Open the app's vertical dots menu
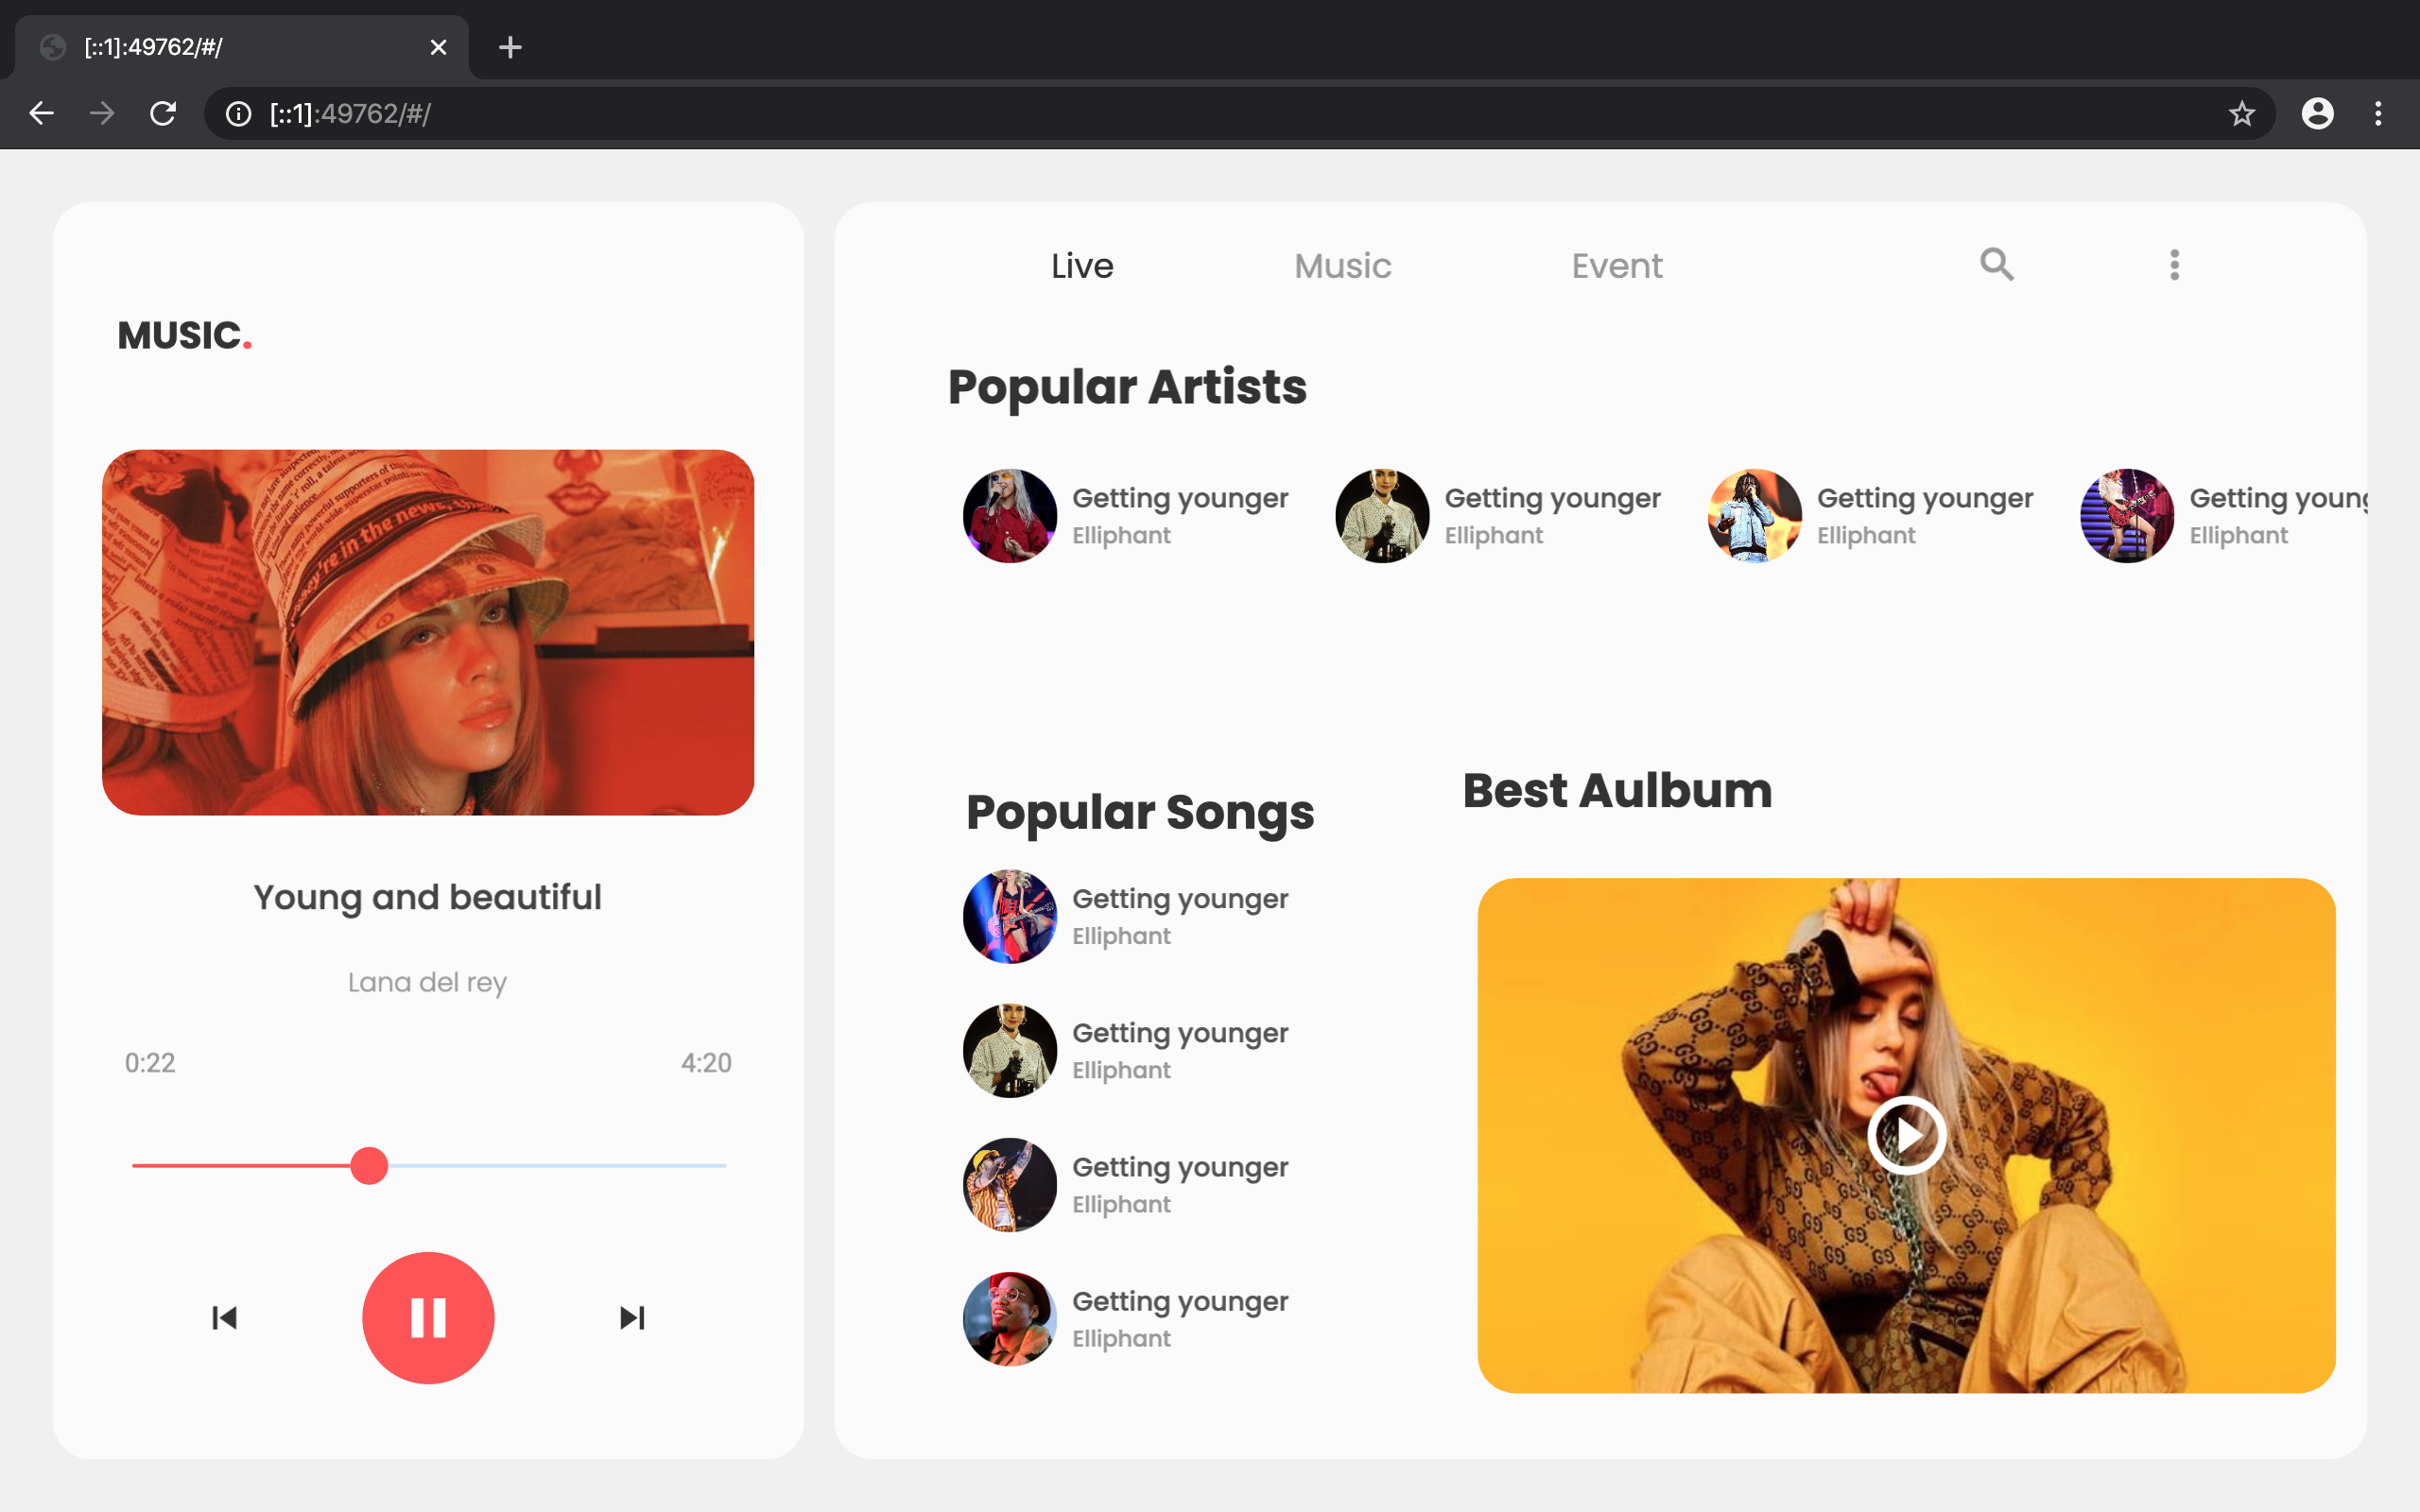 point(2174,265)
